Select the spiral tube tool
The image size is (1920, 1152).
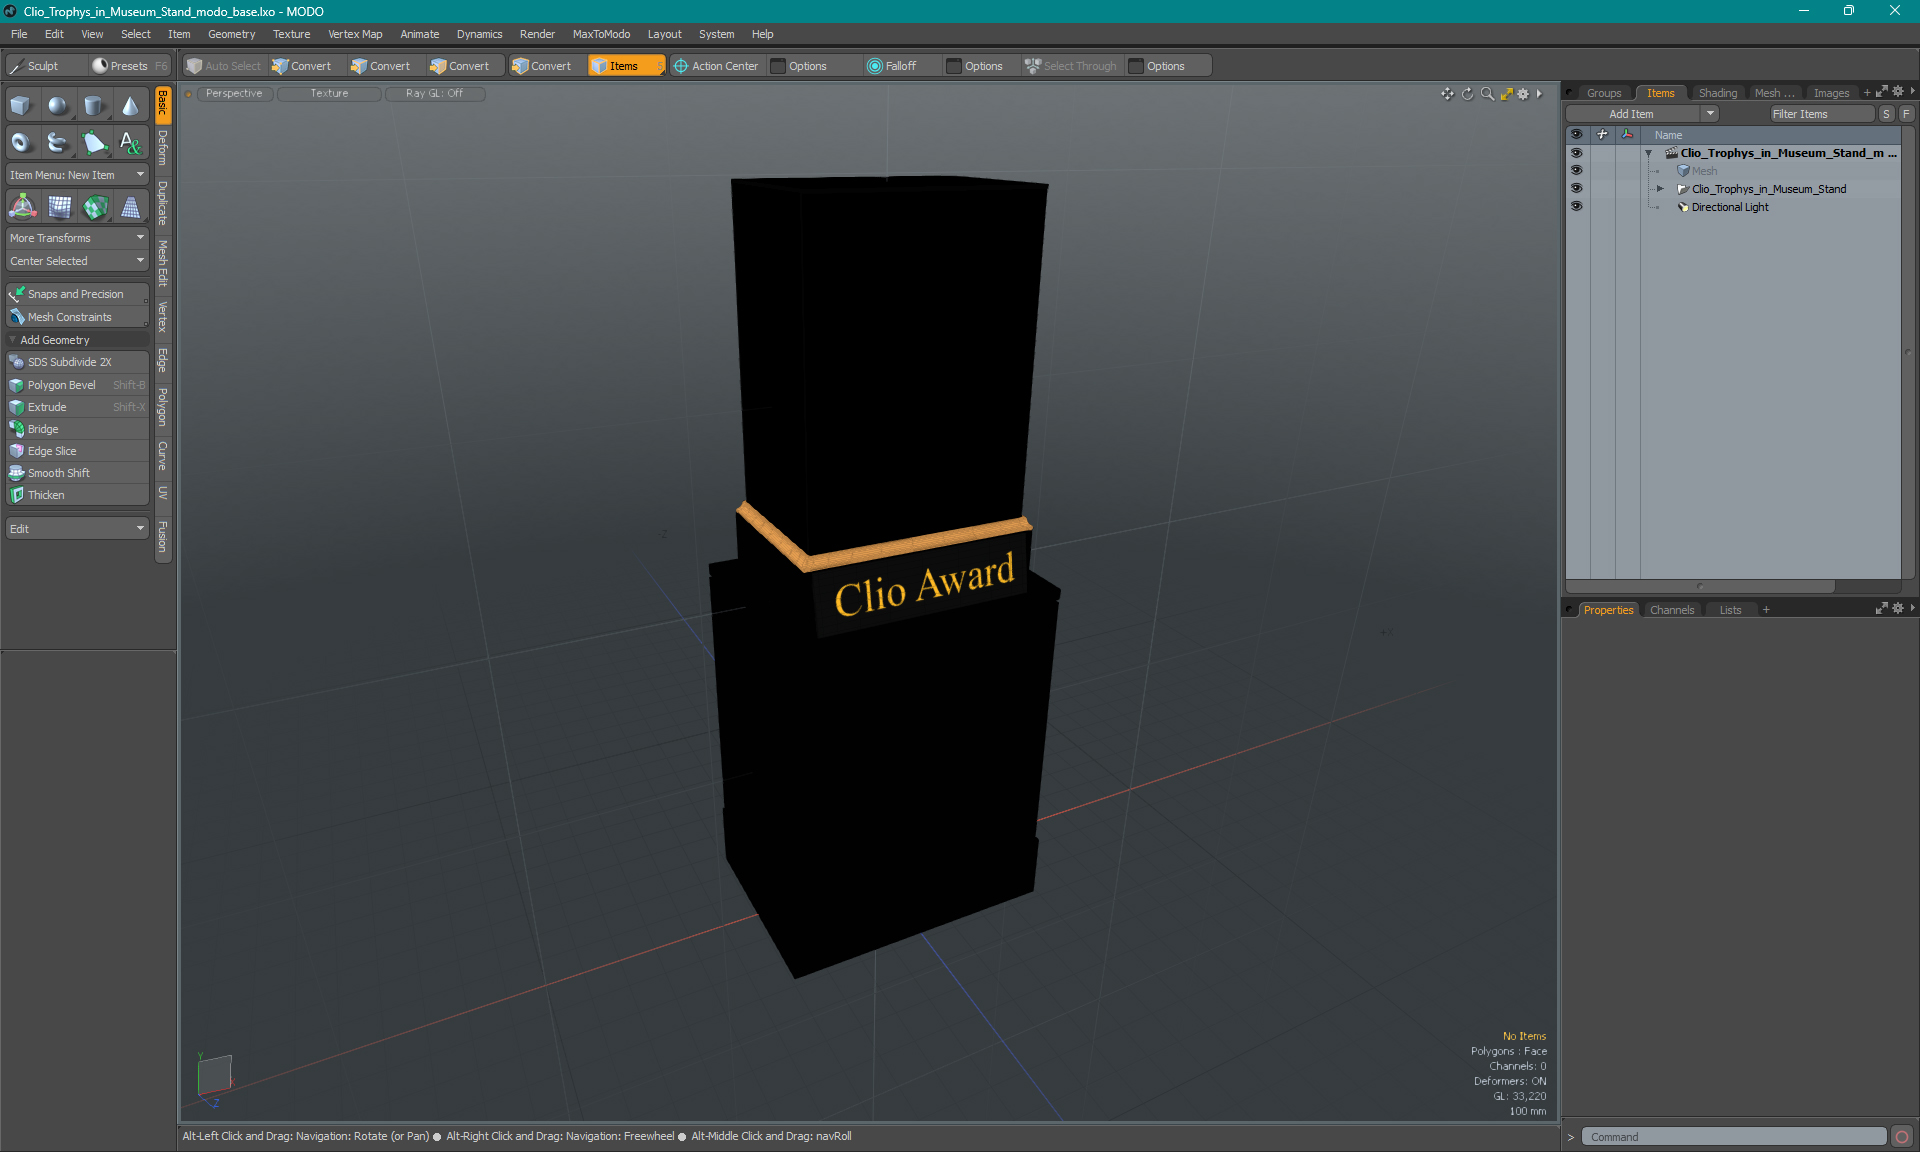tap(58, 143)
